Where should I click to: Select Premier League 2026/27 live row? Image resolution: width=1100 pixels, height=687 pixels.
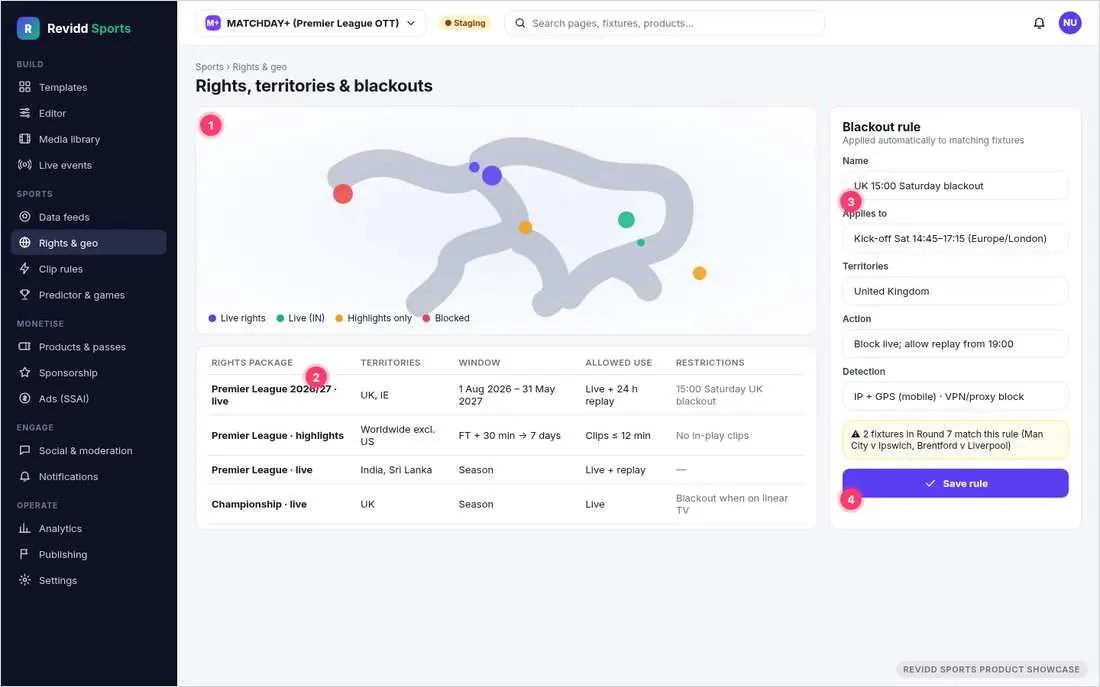point(507,395)
